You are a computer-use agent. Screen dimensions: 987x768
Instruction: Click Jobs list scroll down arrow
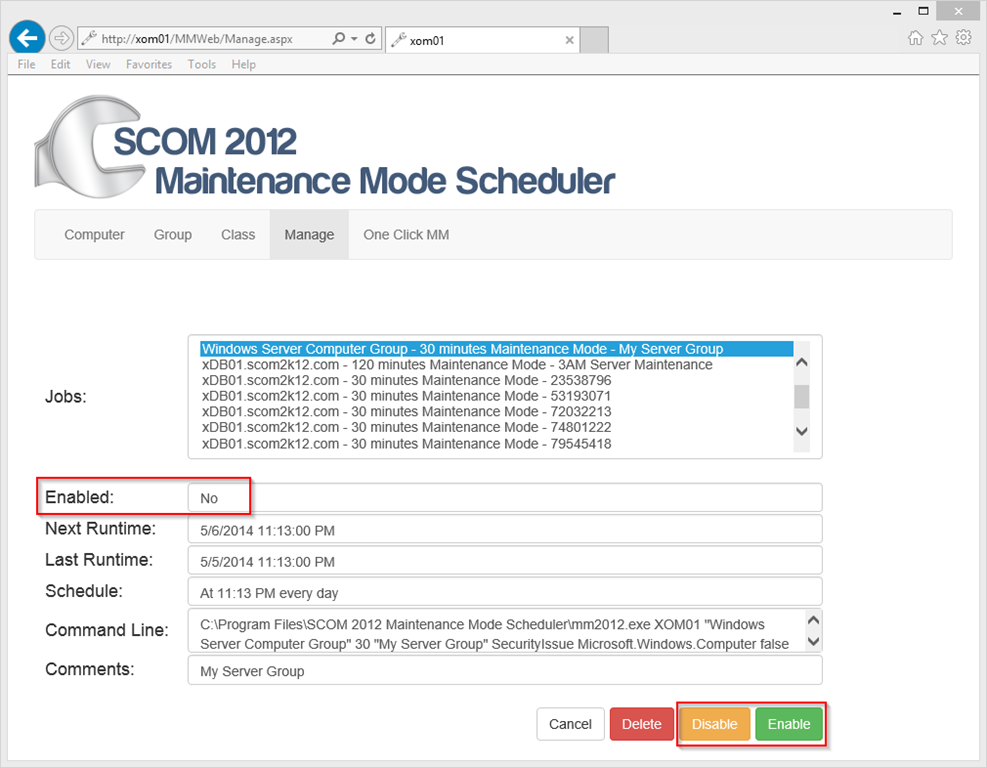point(801,431)
